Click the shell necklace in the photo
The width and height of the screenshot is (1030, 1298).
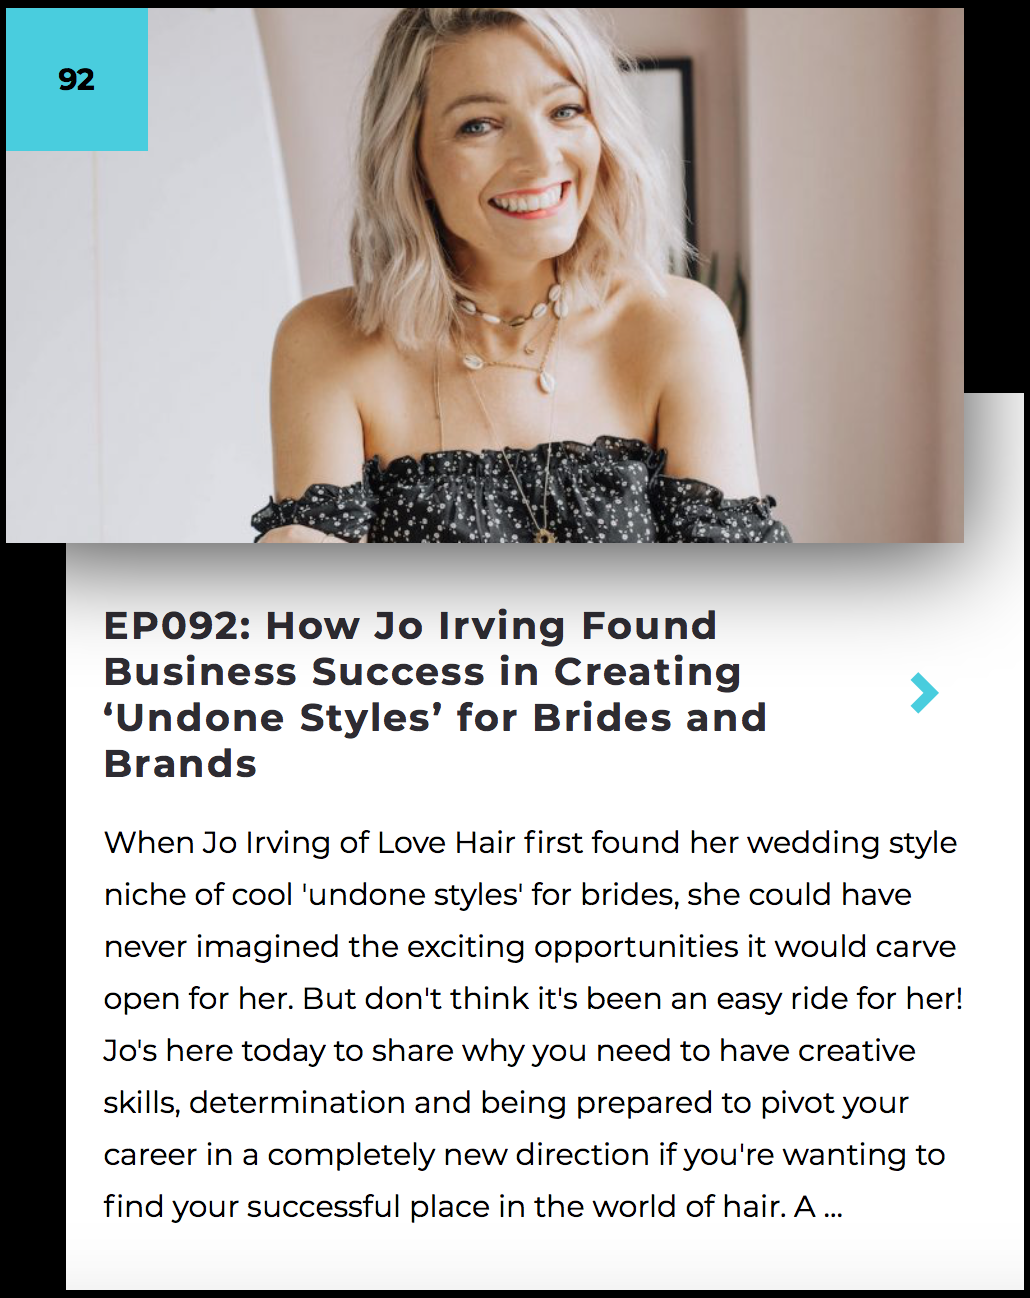(x=510, y=318)
